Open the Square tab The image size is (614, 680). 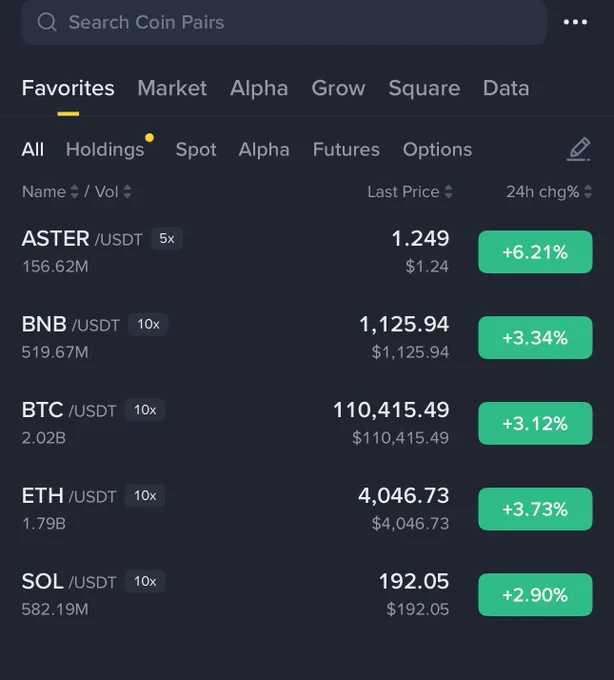point(424,88)
